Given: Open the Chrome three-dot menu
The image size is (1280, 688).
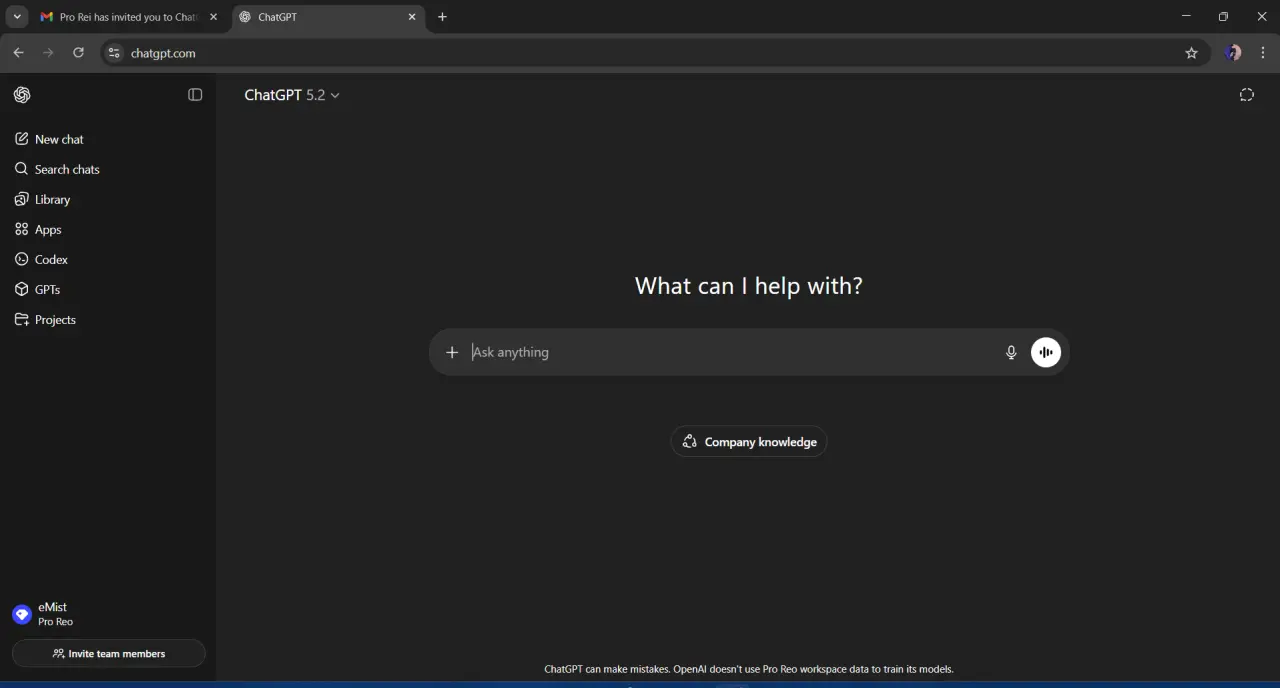Looking at the screenshot, I should pyautogui.click(x=1264, y=53).
